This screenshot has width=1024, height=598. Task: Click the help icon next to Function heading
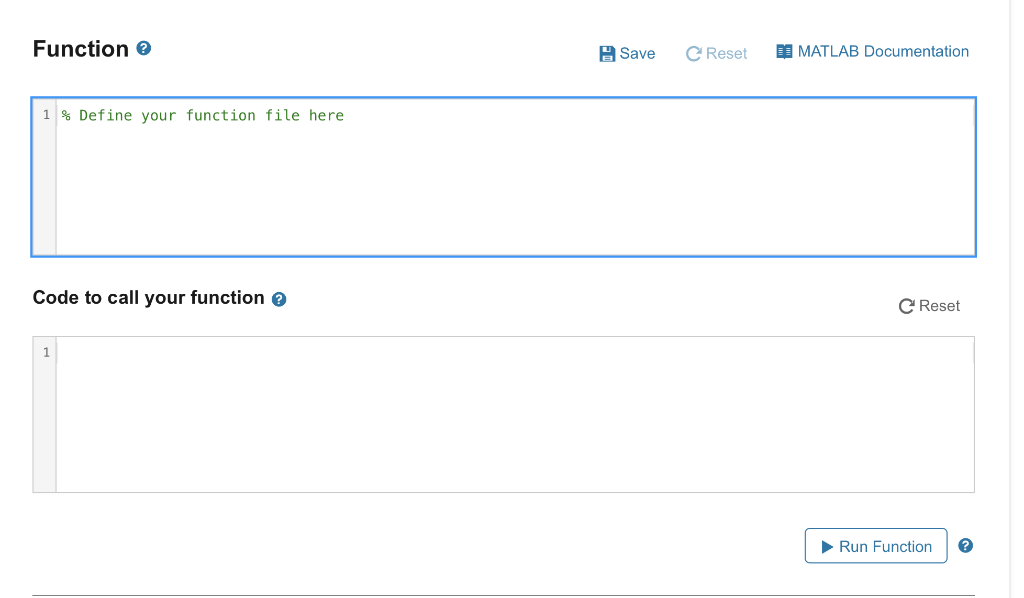click(x=143, y=48)
